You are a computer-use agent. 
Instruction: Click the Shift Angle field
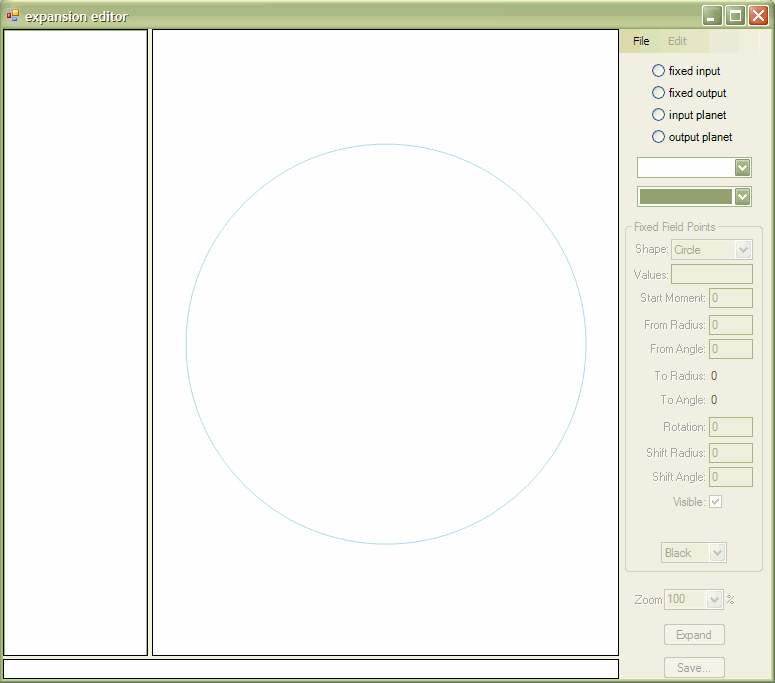tap(731, 477)
